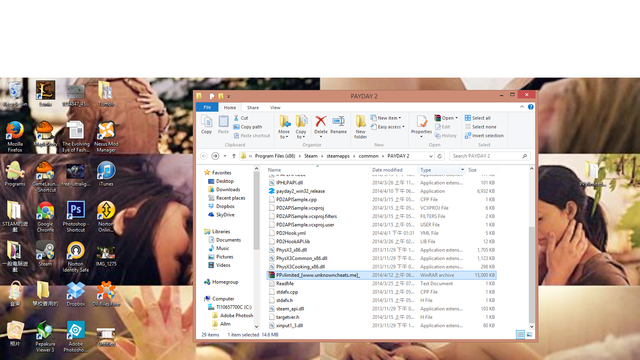Select Homegroup in navigation pane
The image size is (640, 360).
225,282
